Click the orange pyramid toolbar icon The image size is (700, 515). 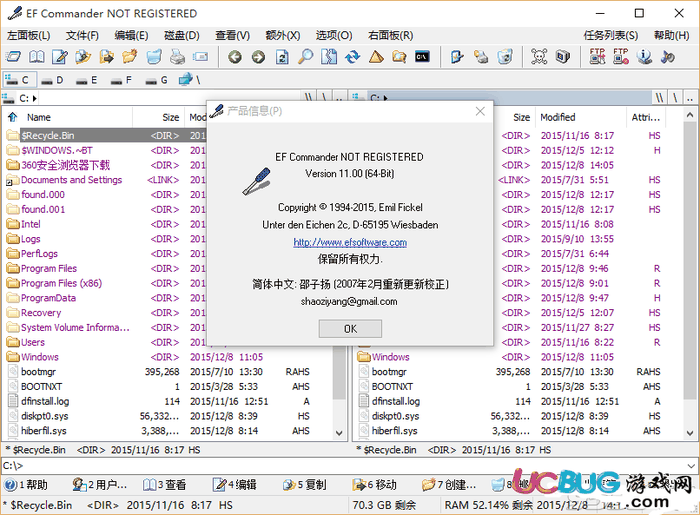point(376,57)
